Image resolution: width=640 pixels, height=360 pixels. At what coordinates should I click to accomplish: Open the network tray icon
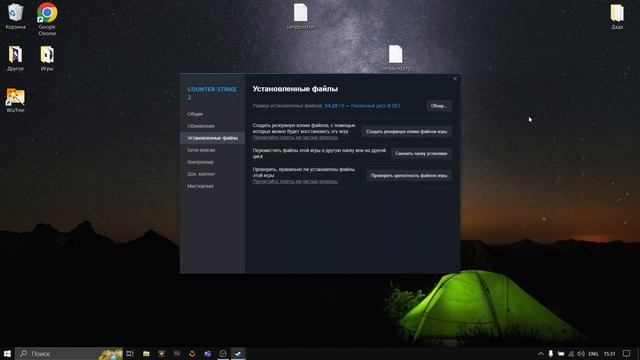pyautogui.click(x=571, y=353)
